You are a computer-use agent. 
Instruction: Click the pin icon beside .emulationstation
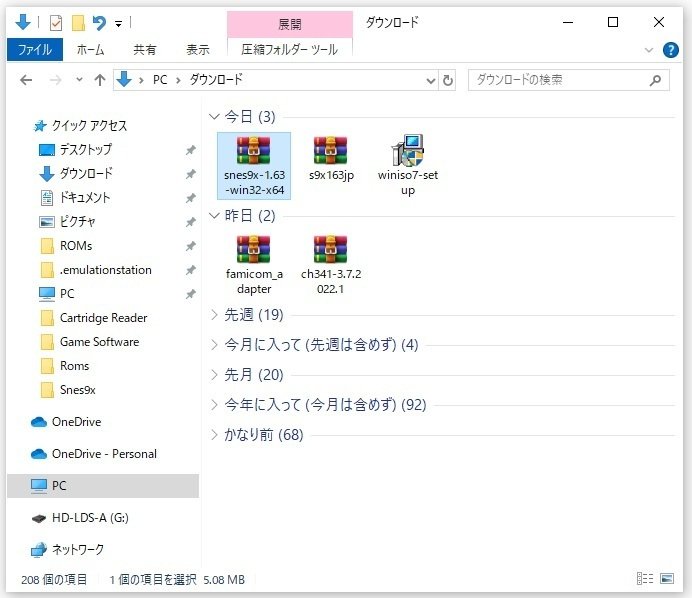pos(191,270)
